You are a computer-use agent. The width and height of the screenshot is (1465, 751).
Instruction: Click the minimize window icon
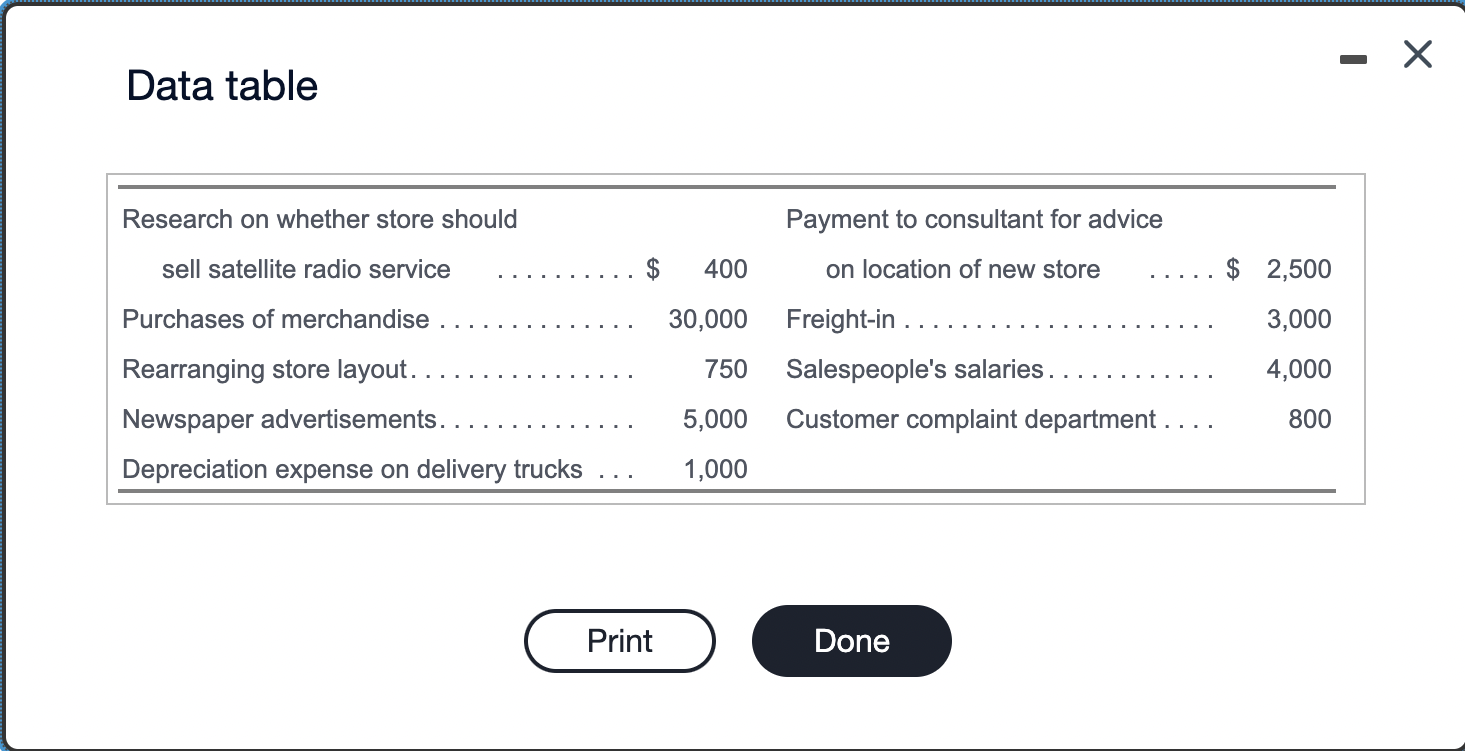[1353, 58]
